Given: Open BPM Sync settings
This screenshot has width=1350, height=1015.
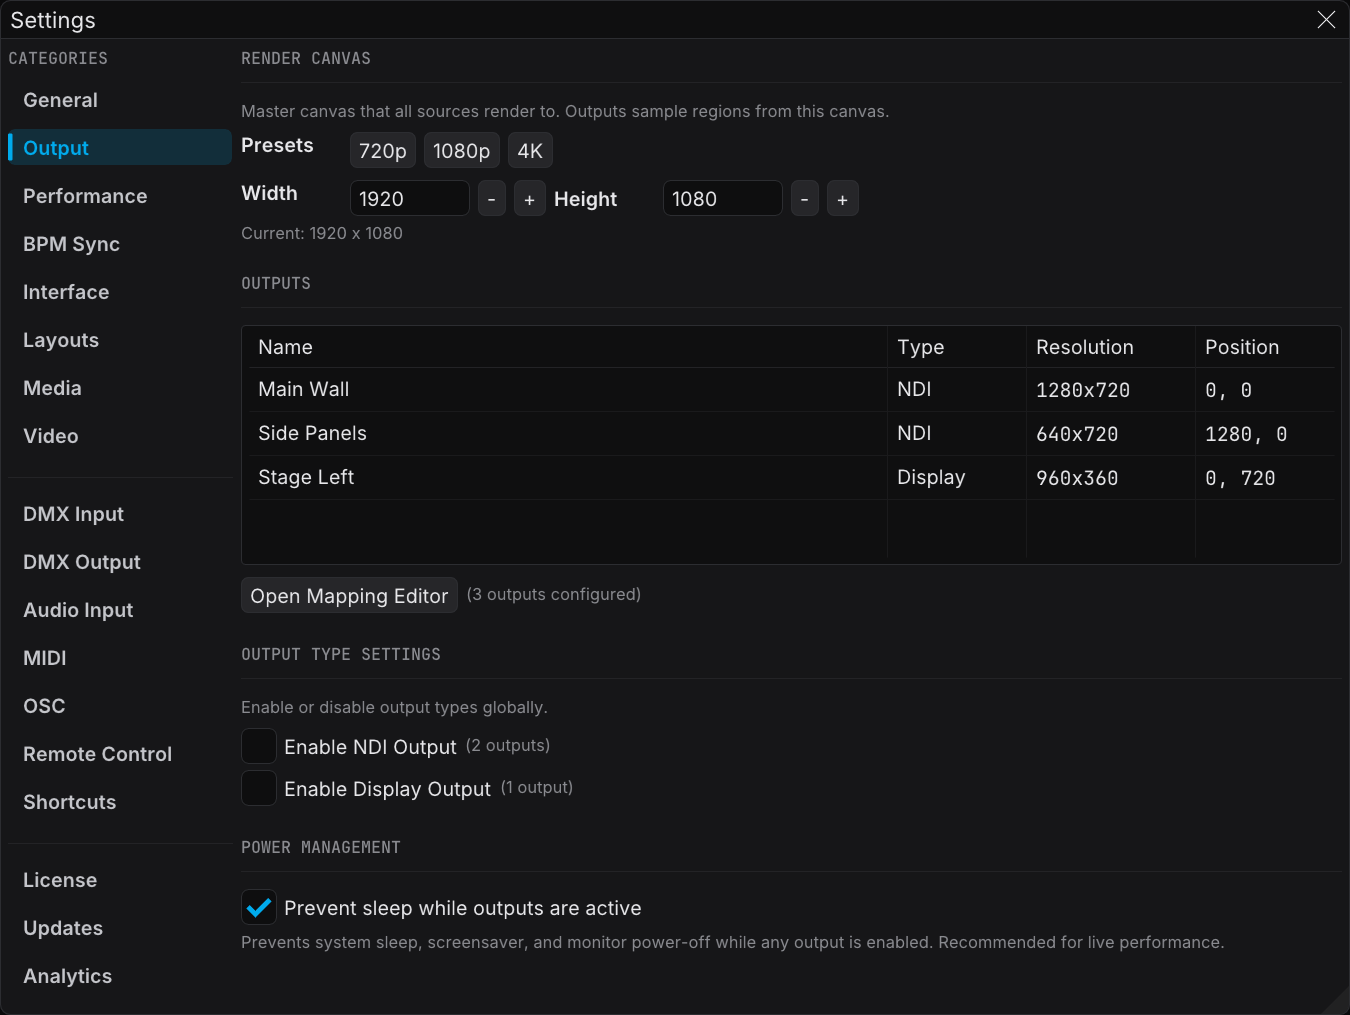Looking at the screenshot, I should click(x=120, y=244).
